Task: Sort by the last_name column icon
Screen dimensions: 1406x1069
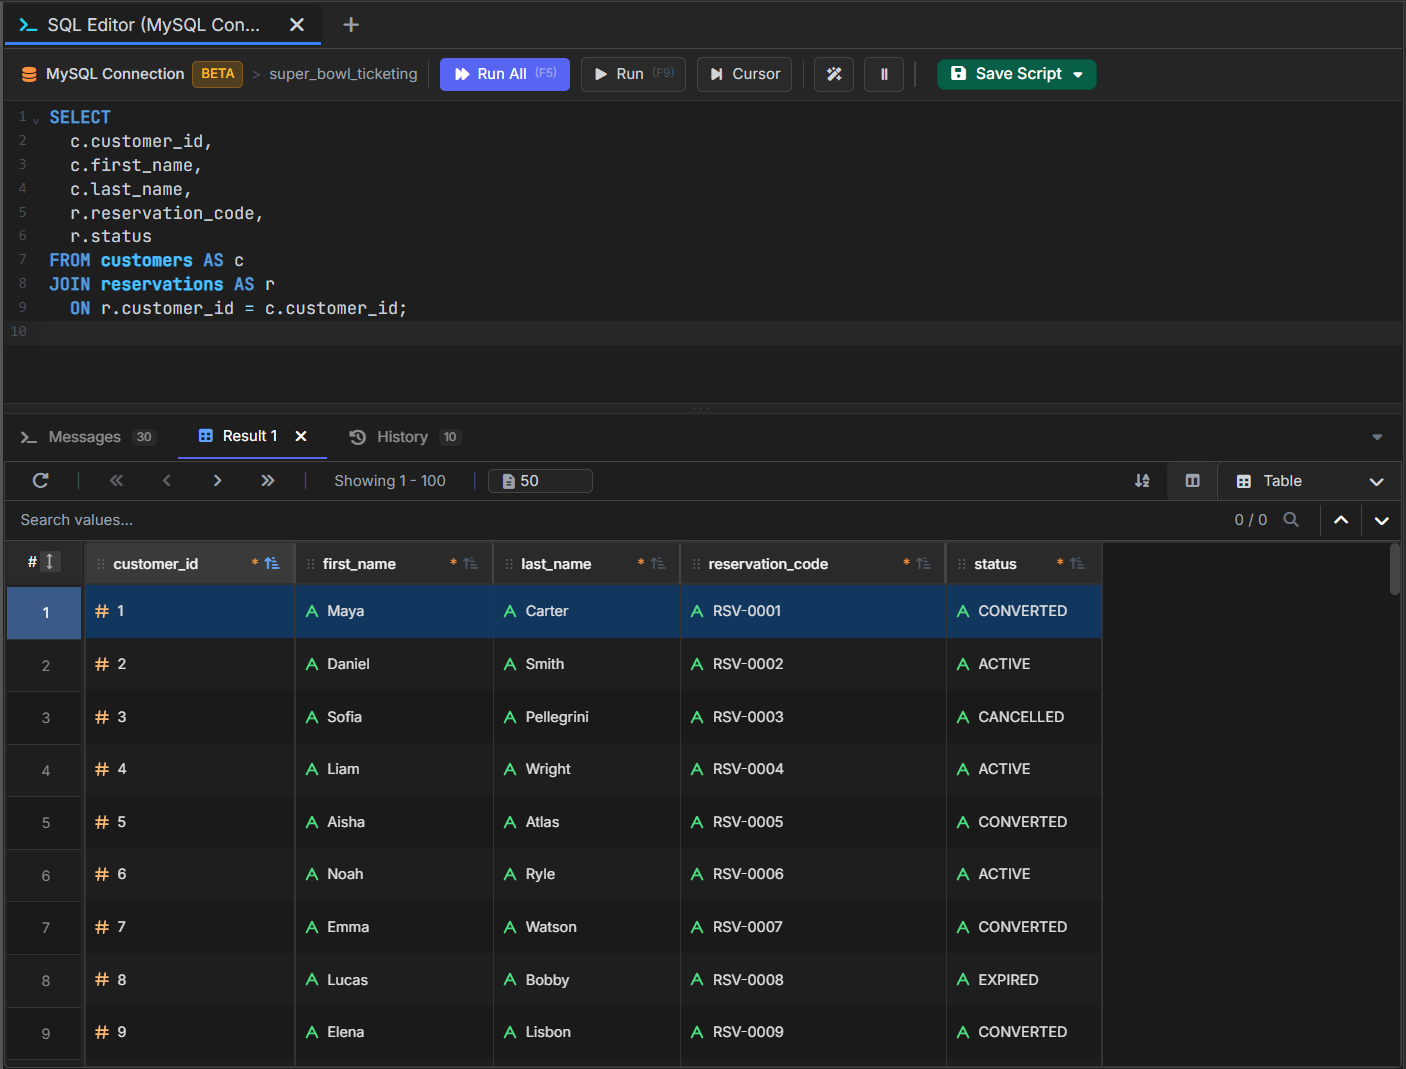Action: [658, 564]
